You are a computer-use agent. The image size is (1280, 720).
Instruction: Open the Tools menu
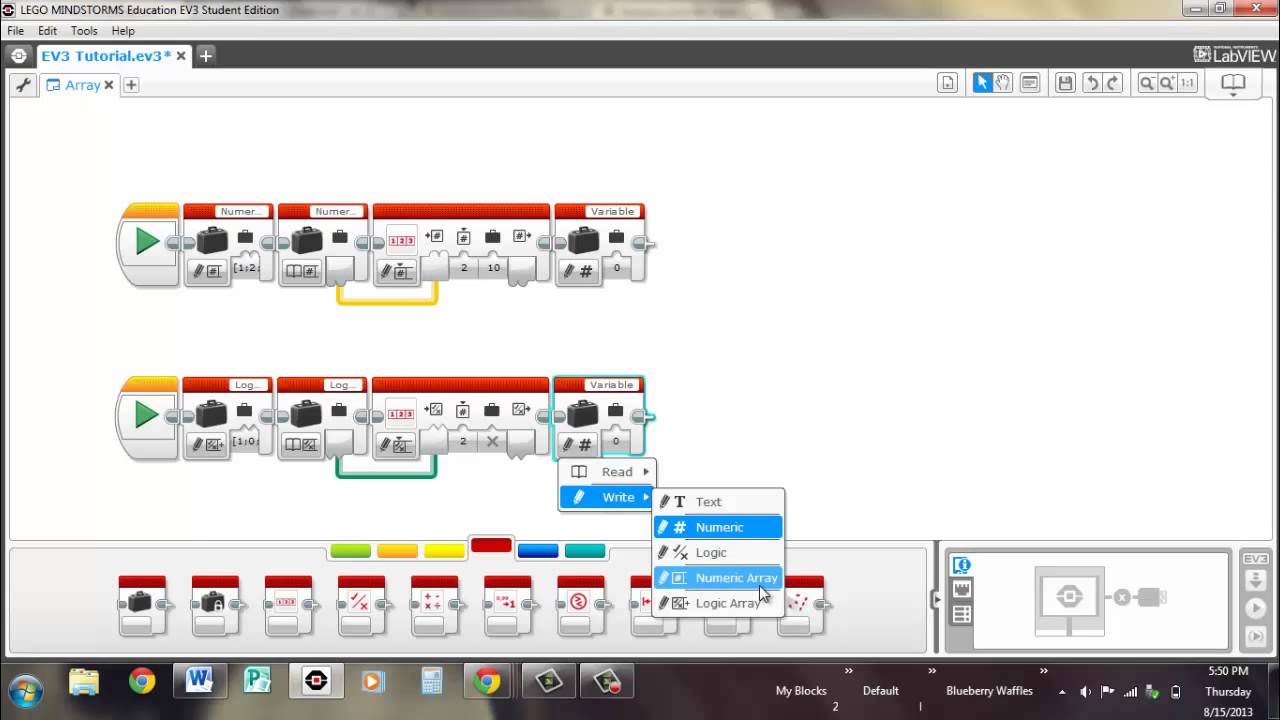click(84, 31)
